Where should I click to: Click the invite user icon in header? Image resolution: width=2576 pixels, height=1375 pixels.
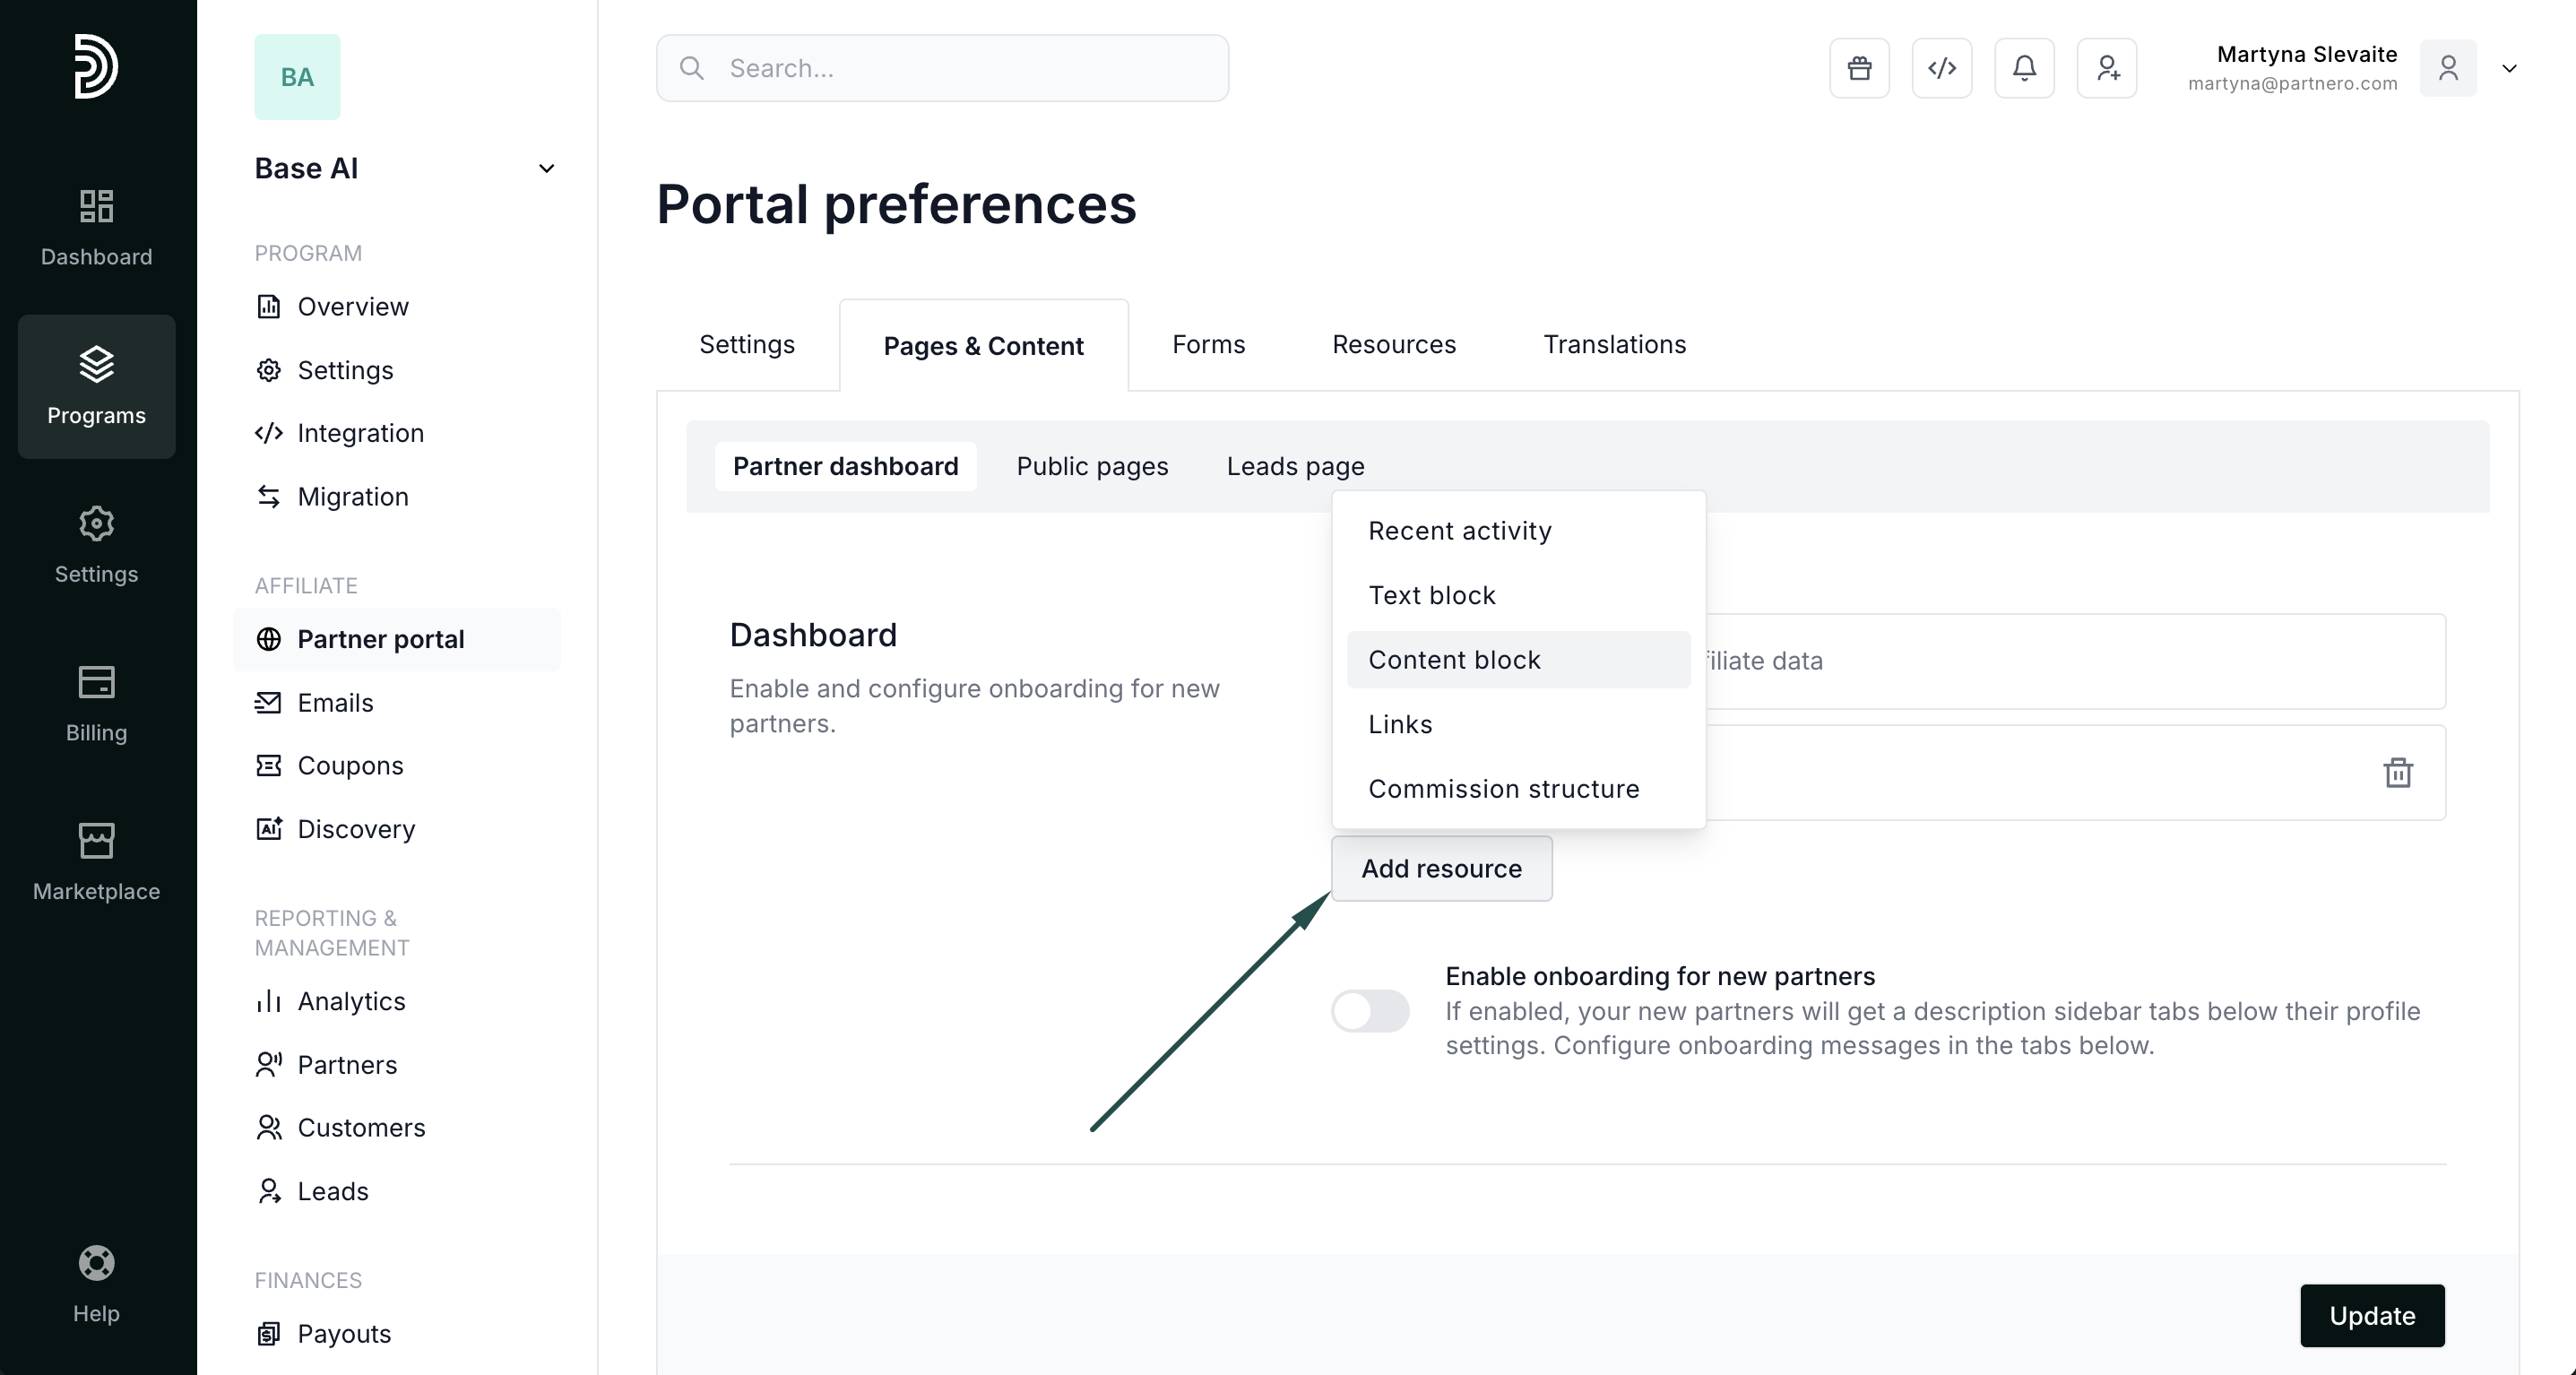coord(2107,68)
